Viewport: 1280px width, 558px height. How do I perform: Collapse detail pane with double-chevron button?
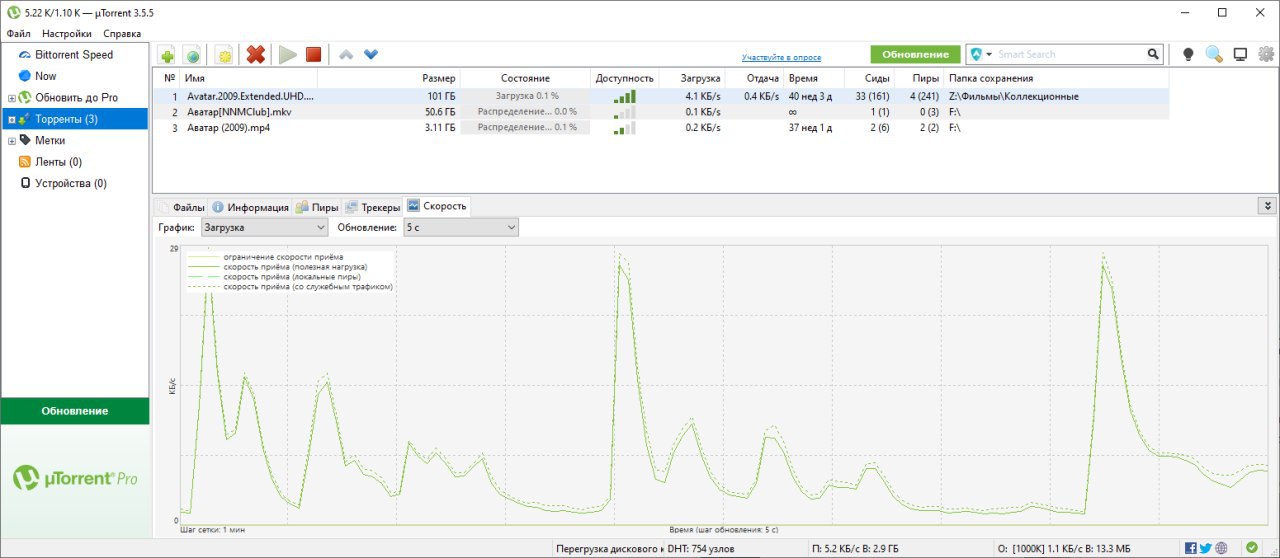point(1267,205)
